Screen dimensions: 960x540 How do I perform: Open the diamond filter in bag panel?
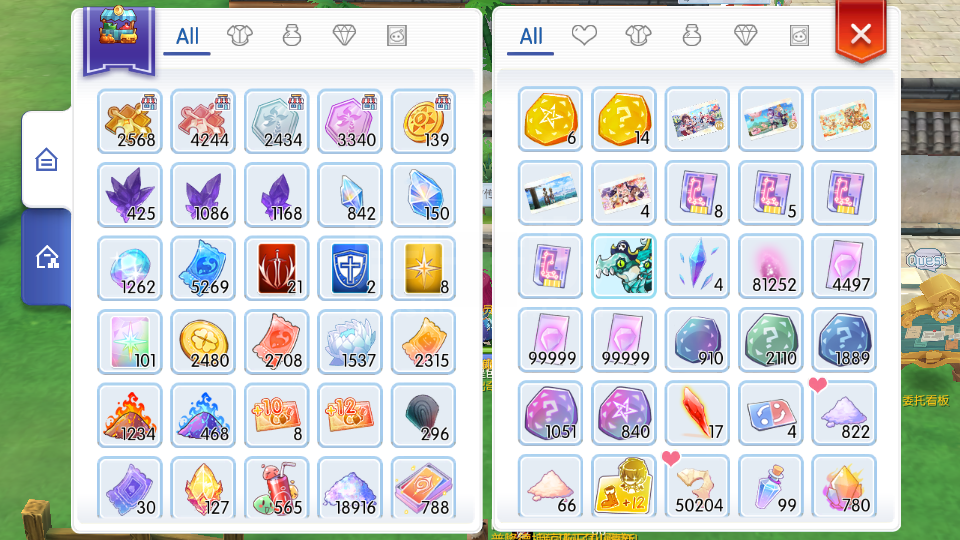[x=745, y=36]
